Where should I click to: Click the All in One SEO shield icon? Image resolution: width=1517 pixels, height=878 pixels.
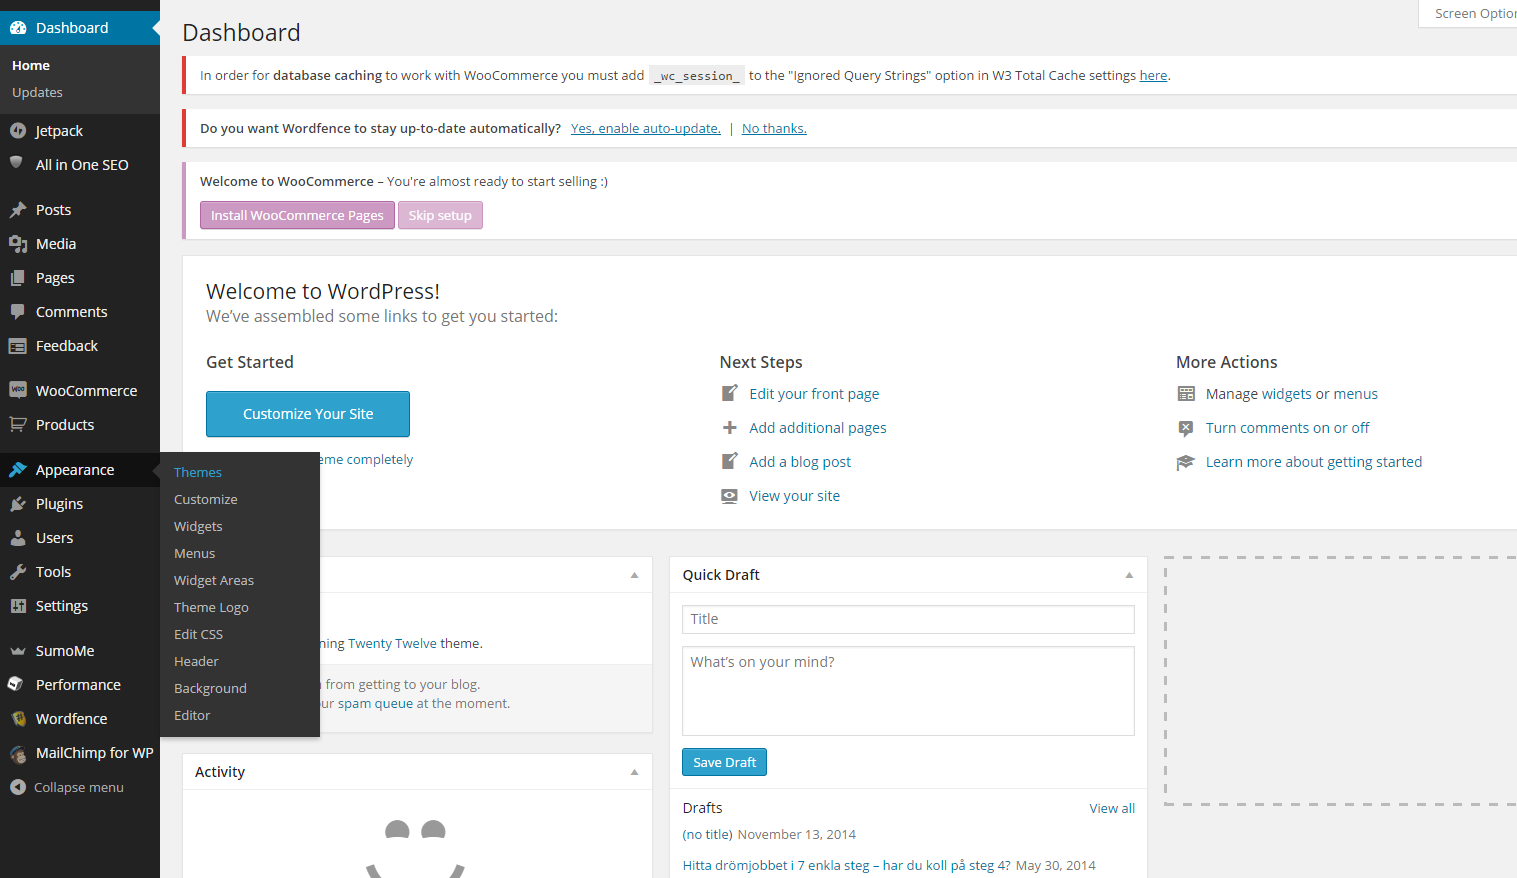(x=17, y=163)
